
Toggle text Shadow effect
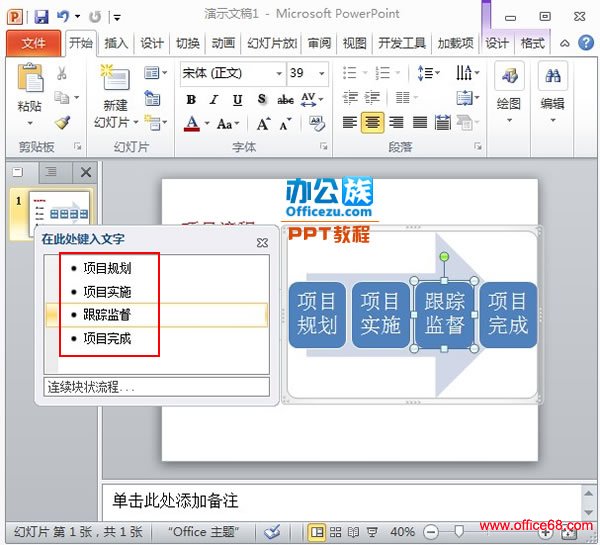click(x=261, y=99)
